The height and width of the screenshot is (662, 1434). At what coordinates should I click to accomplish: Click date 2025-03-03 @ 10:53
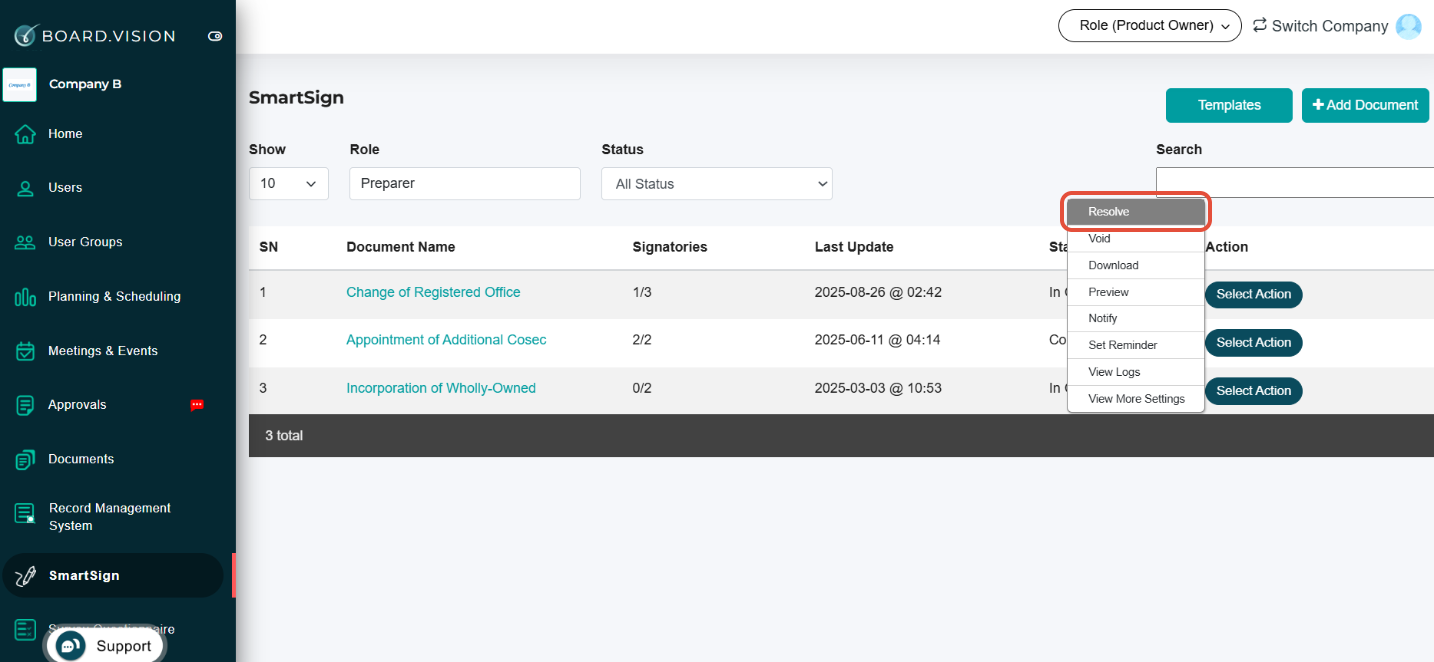[878, 388]
